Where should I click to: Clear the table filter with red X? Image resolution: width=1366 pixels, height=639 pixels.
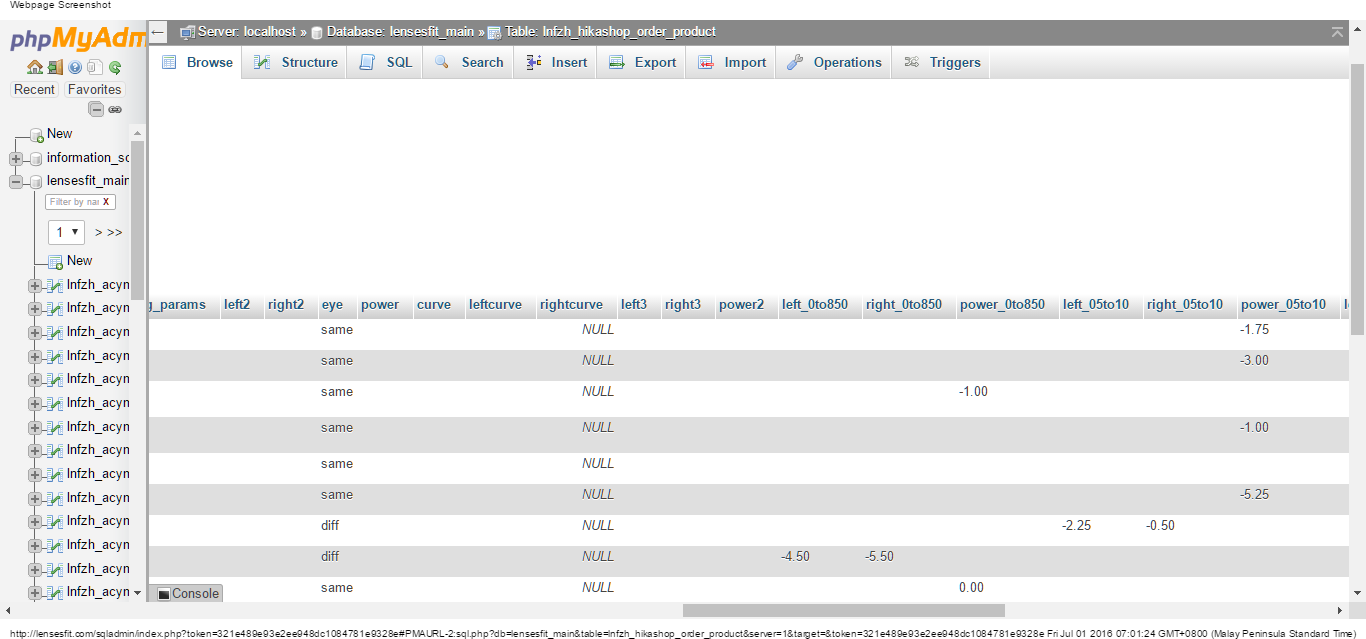pyautogui.click(x=106, y=202)
